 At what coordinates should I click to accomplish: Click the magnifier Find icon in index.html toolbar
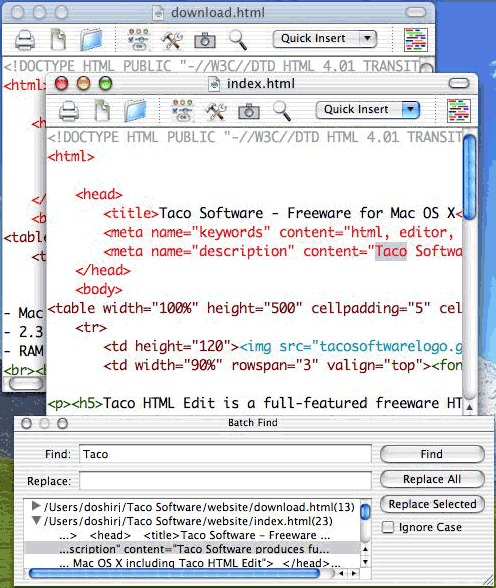[282, 111]
